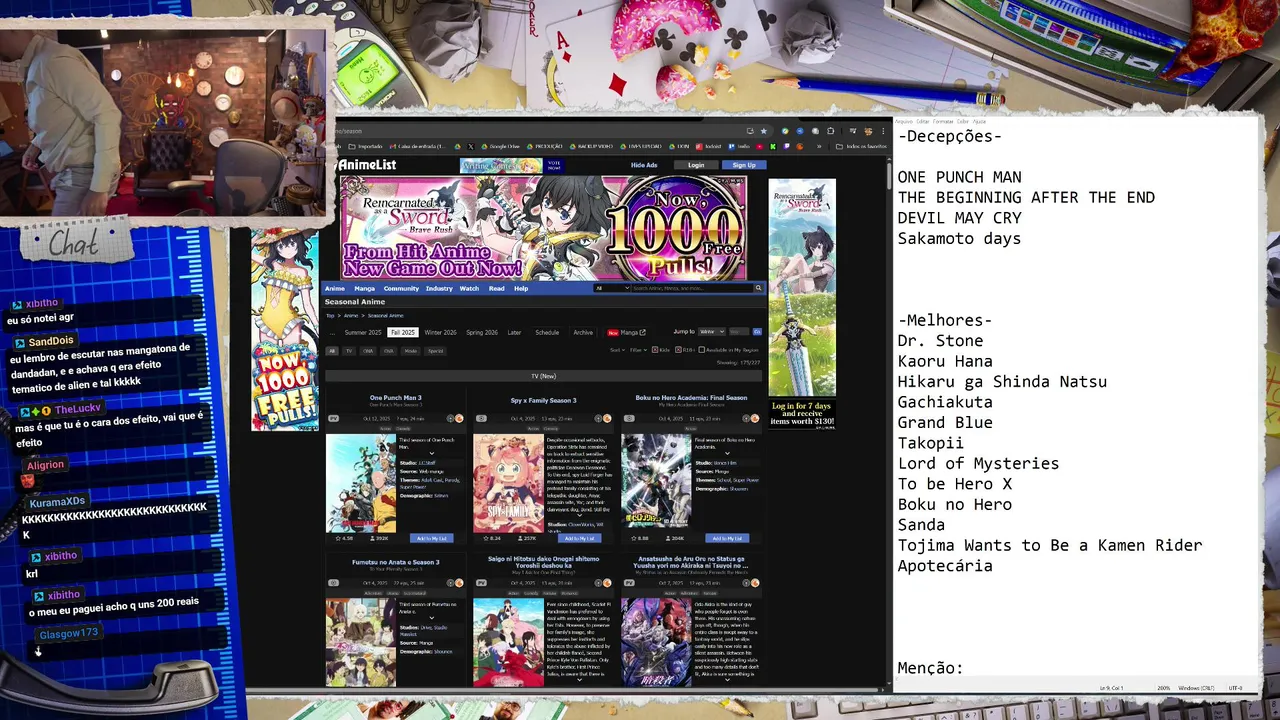Switch to the Winter 2026 season tab

tap(440, 333)
